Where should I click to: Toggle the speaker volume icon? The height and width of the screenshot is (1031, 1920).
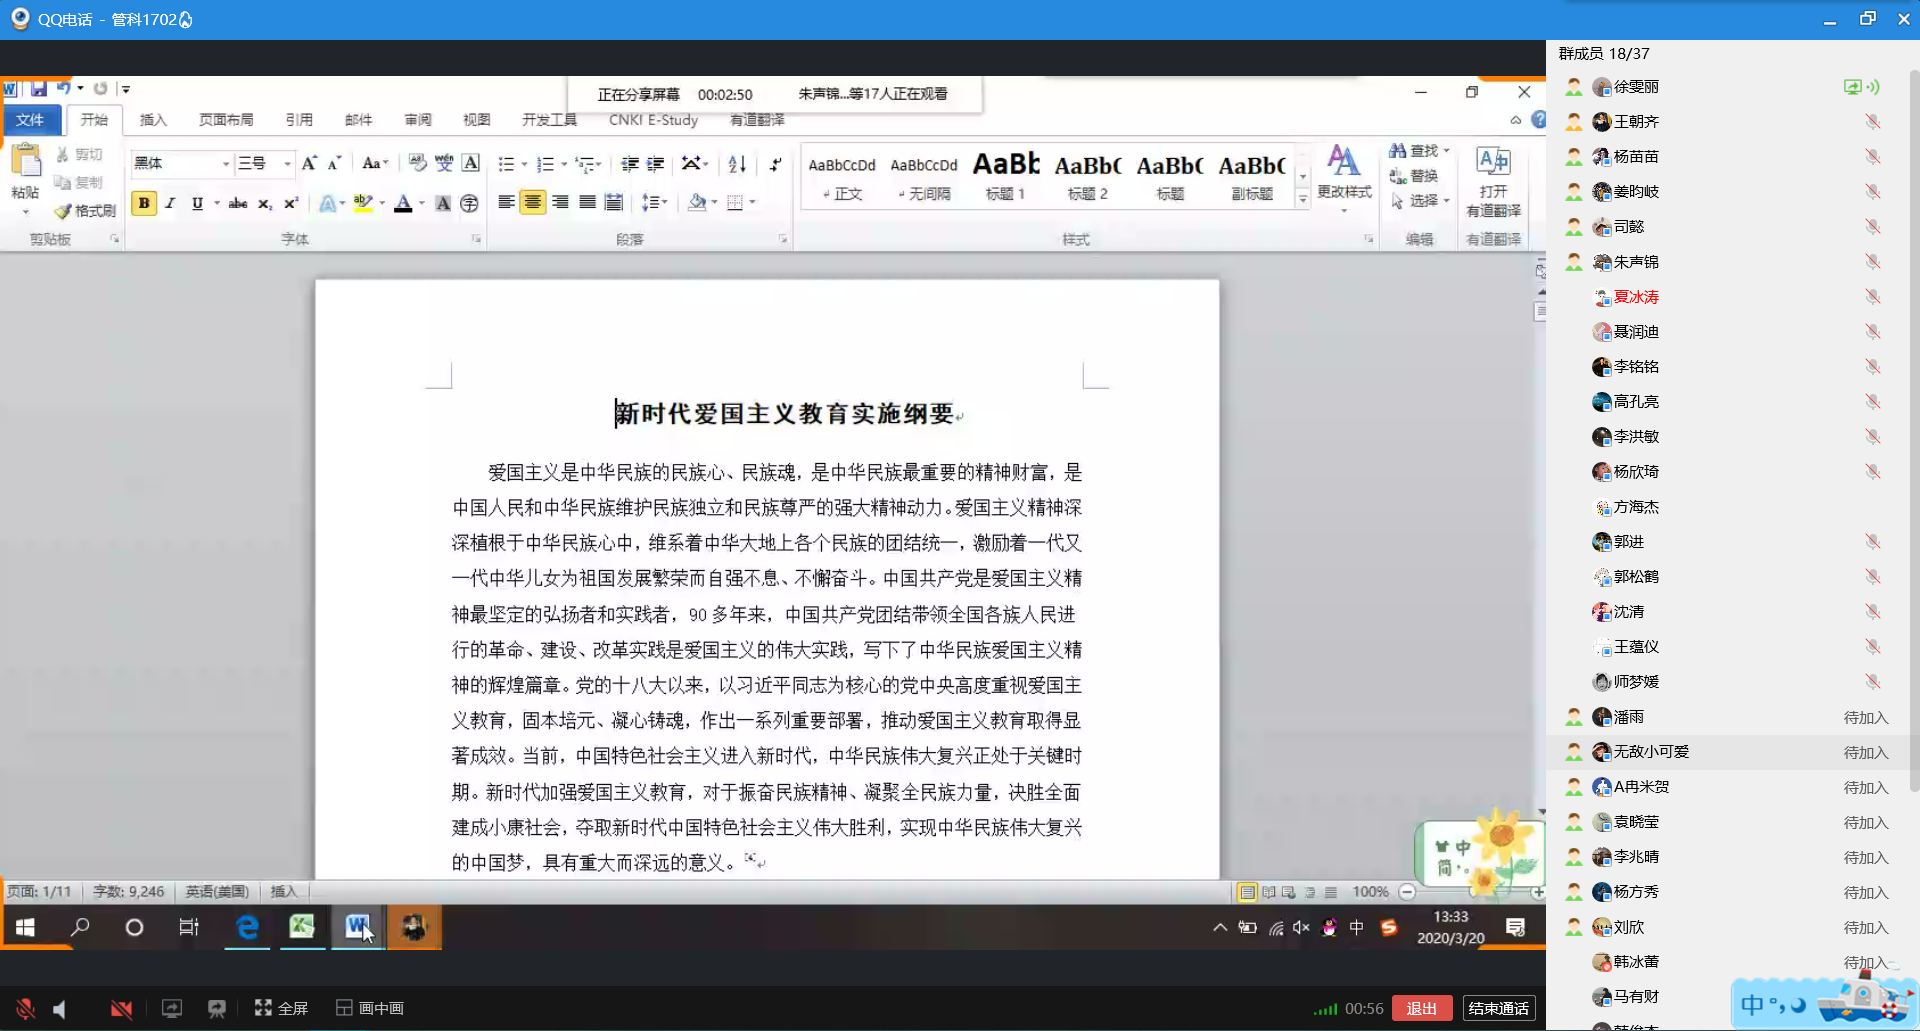[60, 1008]
